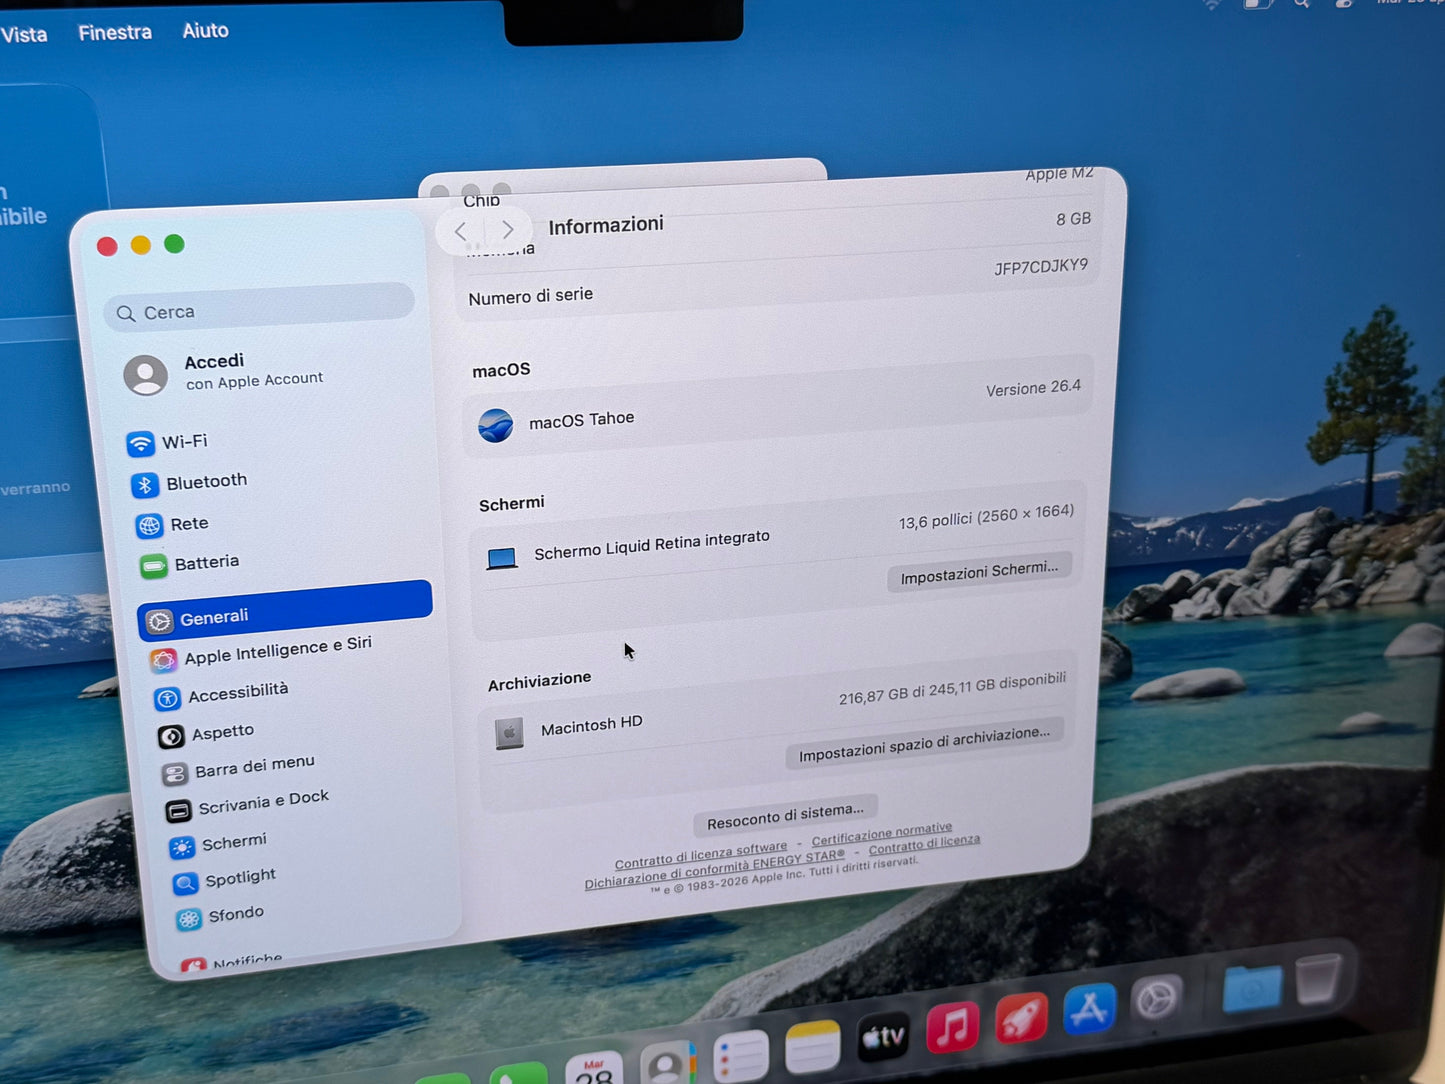This screenshot has width=1445, height=1084.
Task: Click Impostazioni spazio di archiviazione... button
Action: point(924,743)
